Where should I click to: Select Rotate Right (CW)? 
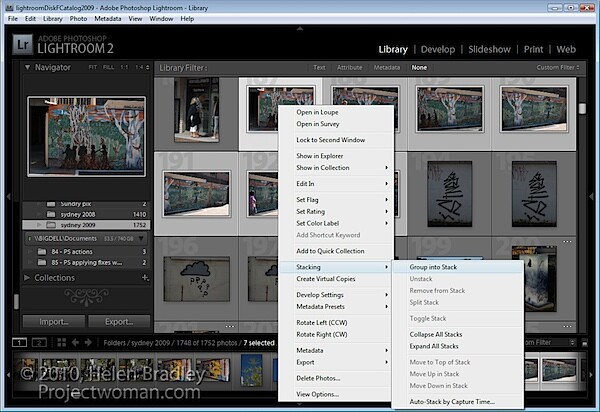point(337,334)
